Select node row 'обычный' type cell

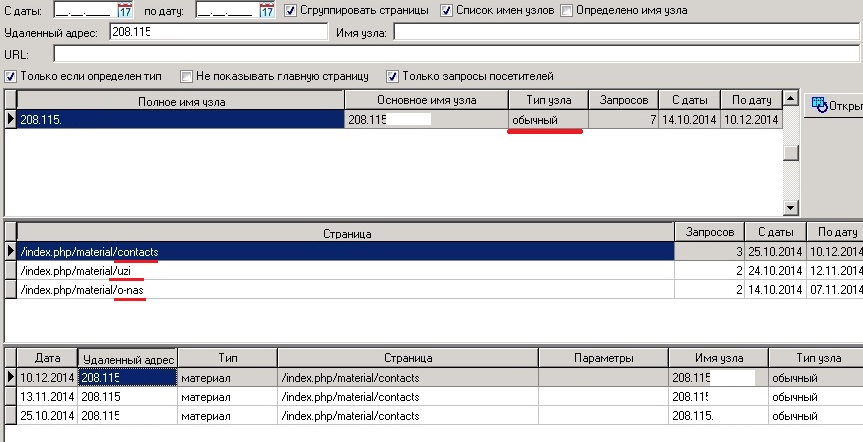(x=548, y=119)
